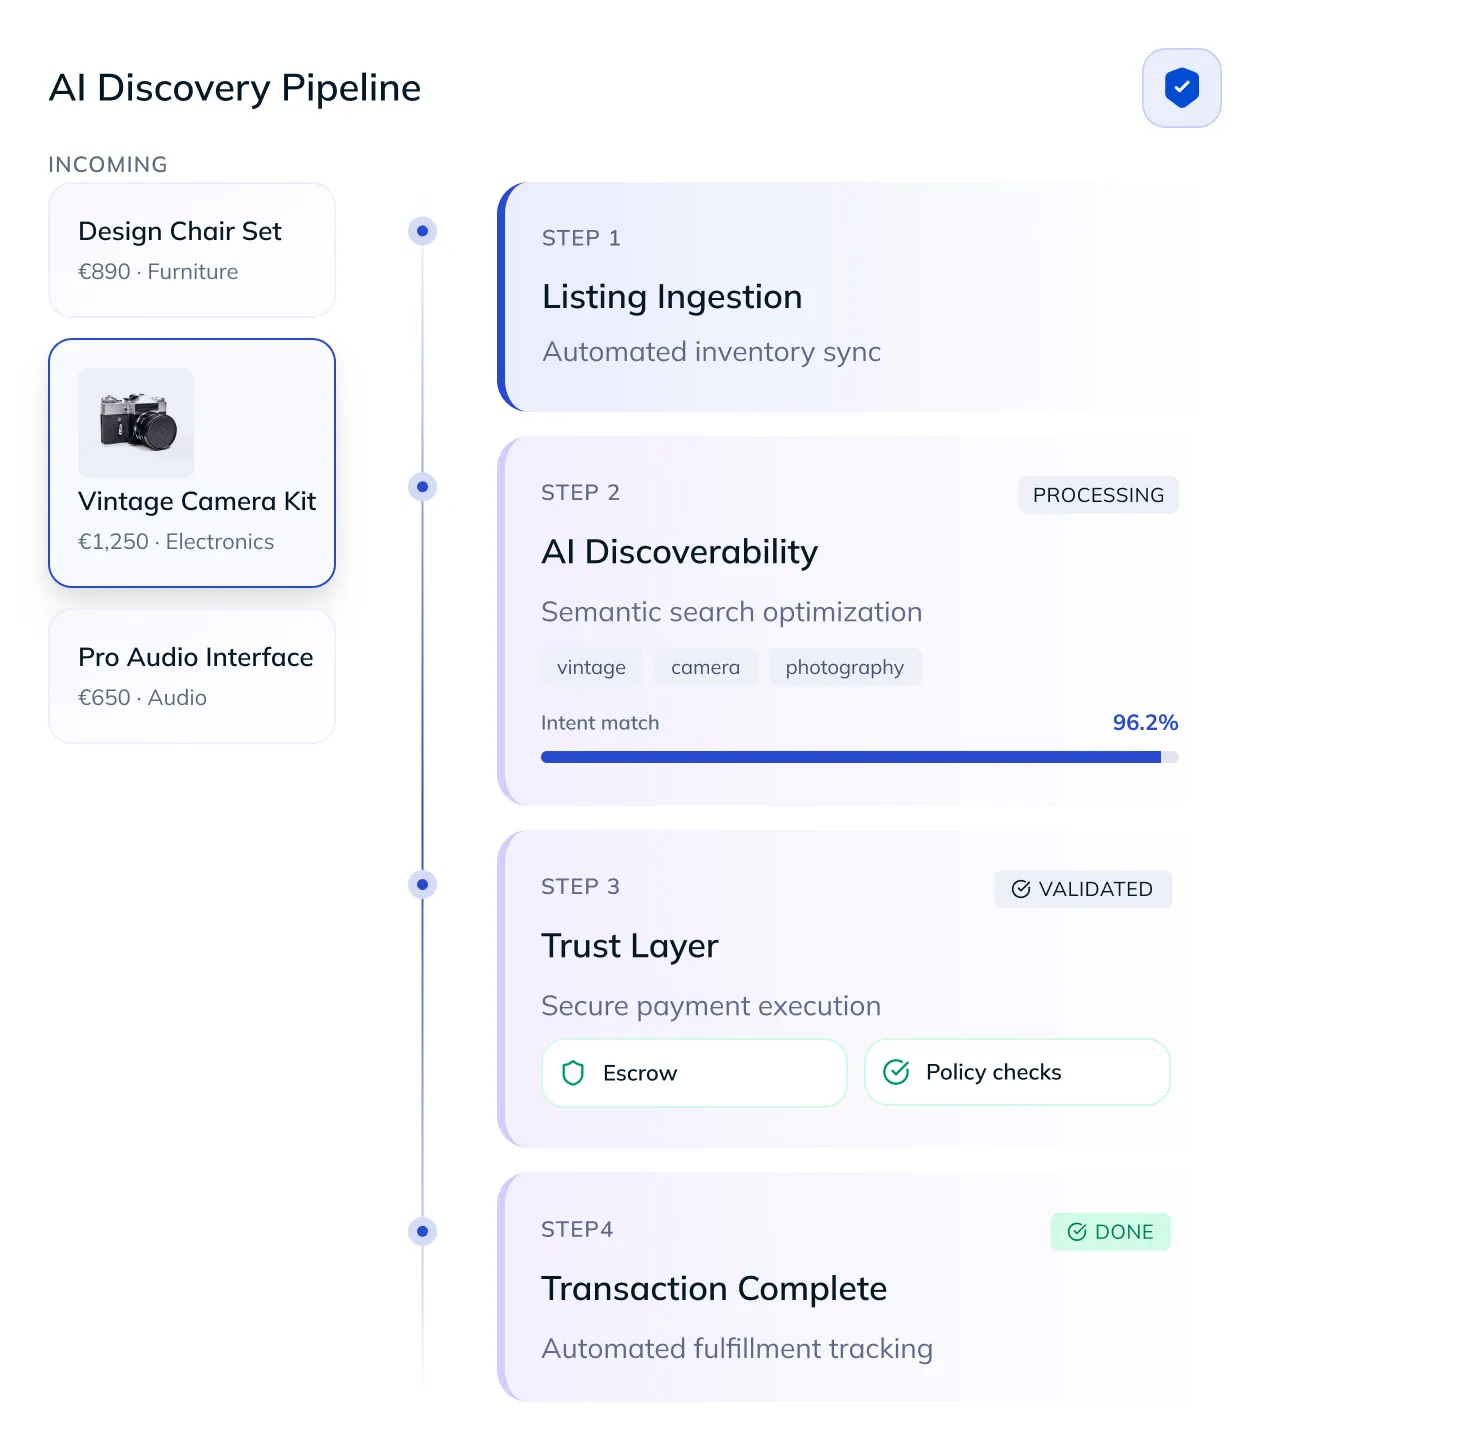Click the INCOMING section label

tap(108, 164)
